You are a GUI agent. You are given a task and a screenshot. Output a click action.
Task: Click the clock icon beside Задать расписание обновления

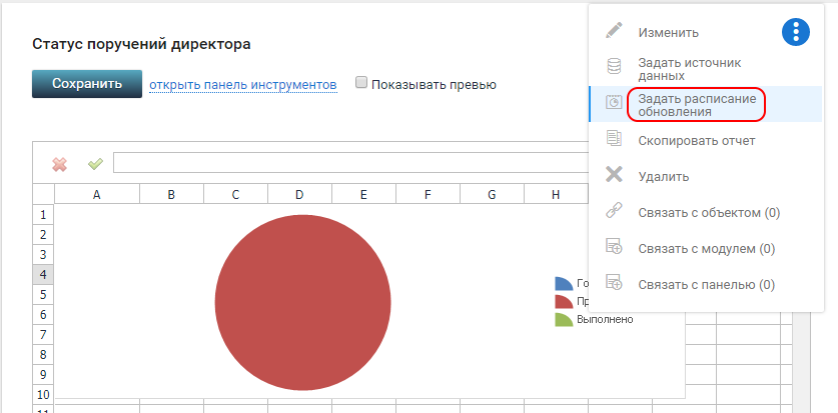[614, 102]
